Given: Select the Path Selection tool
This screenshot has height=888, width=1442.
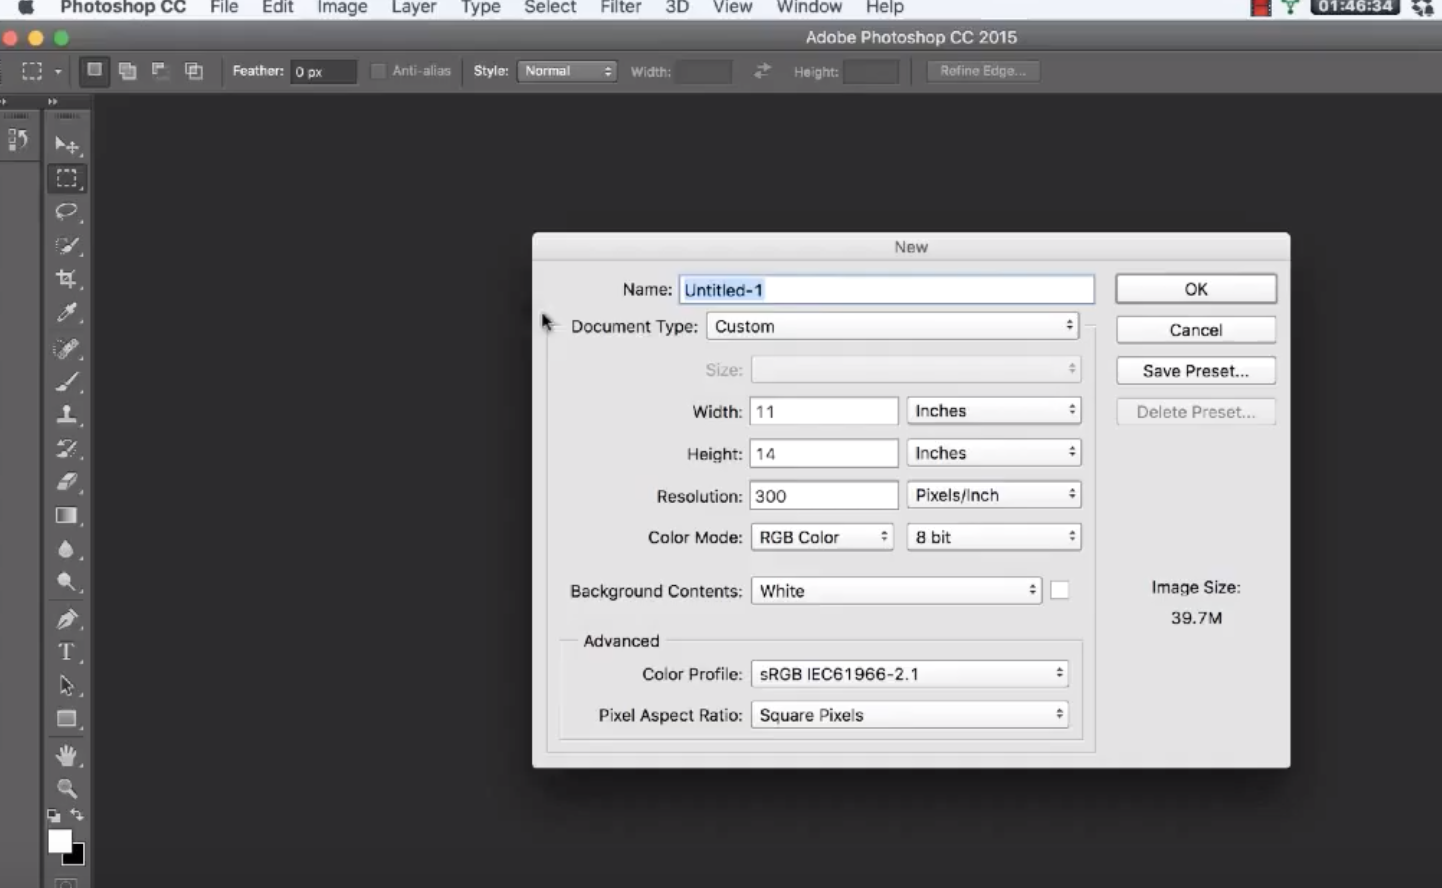Looking at the screenshot, I should click(67, 686).
